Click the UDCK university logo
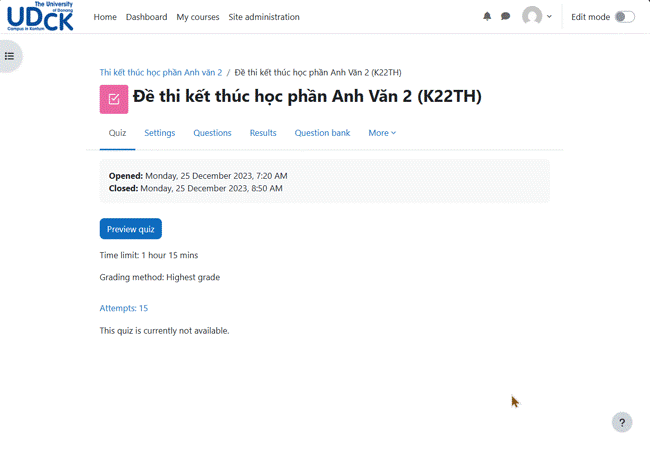The image size is (650, 450). [x=40, y=17]
